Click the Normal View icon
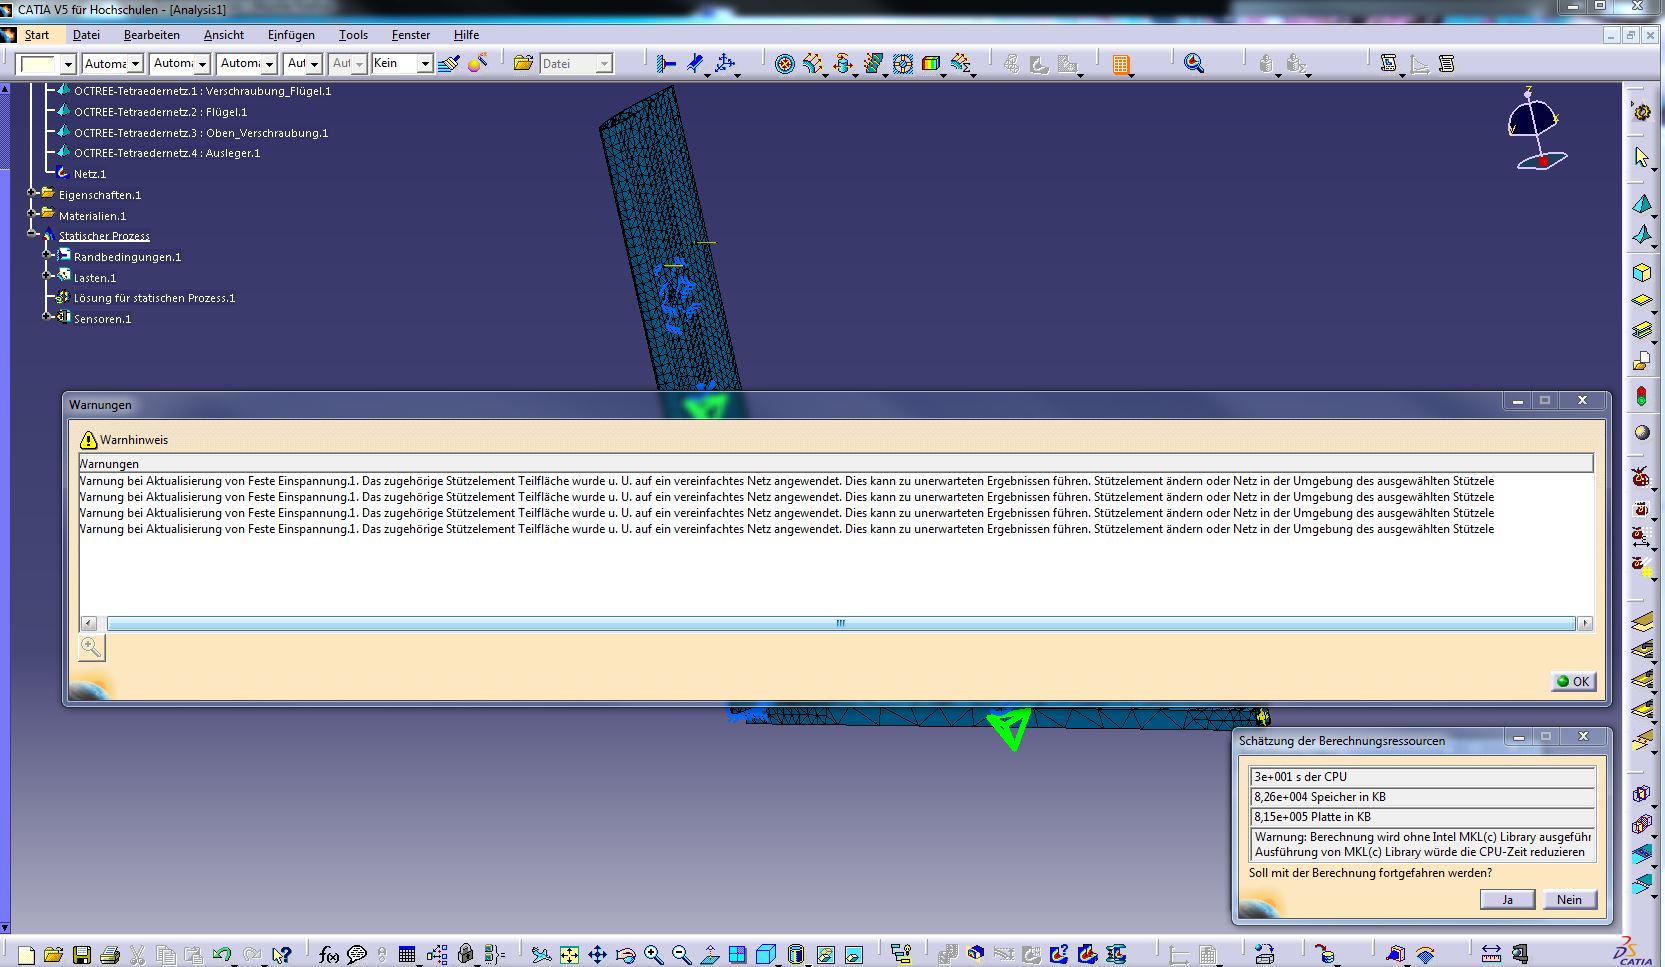 [x=709, y=955]
